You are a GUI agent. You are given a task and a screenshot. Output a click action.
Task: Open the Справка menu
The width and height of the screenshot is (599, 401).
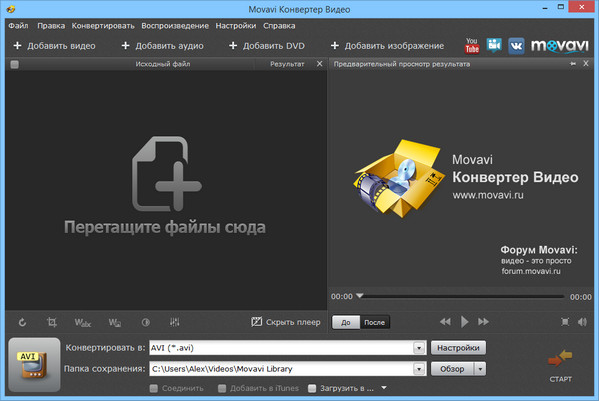(279, 26)
